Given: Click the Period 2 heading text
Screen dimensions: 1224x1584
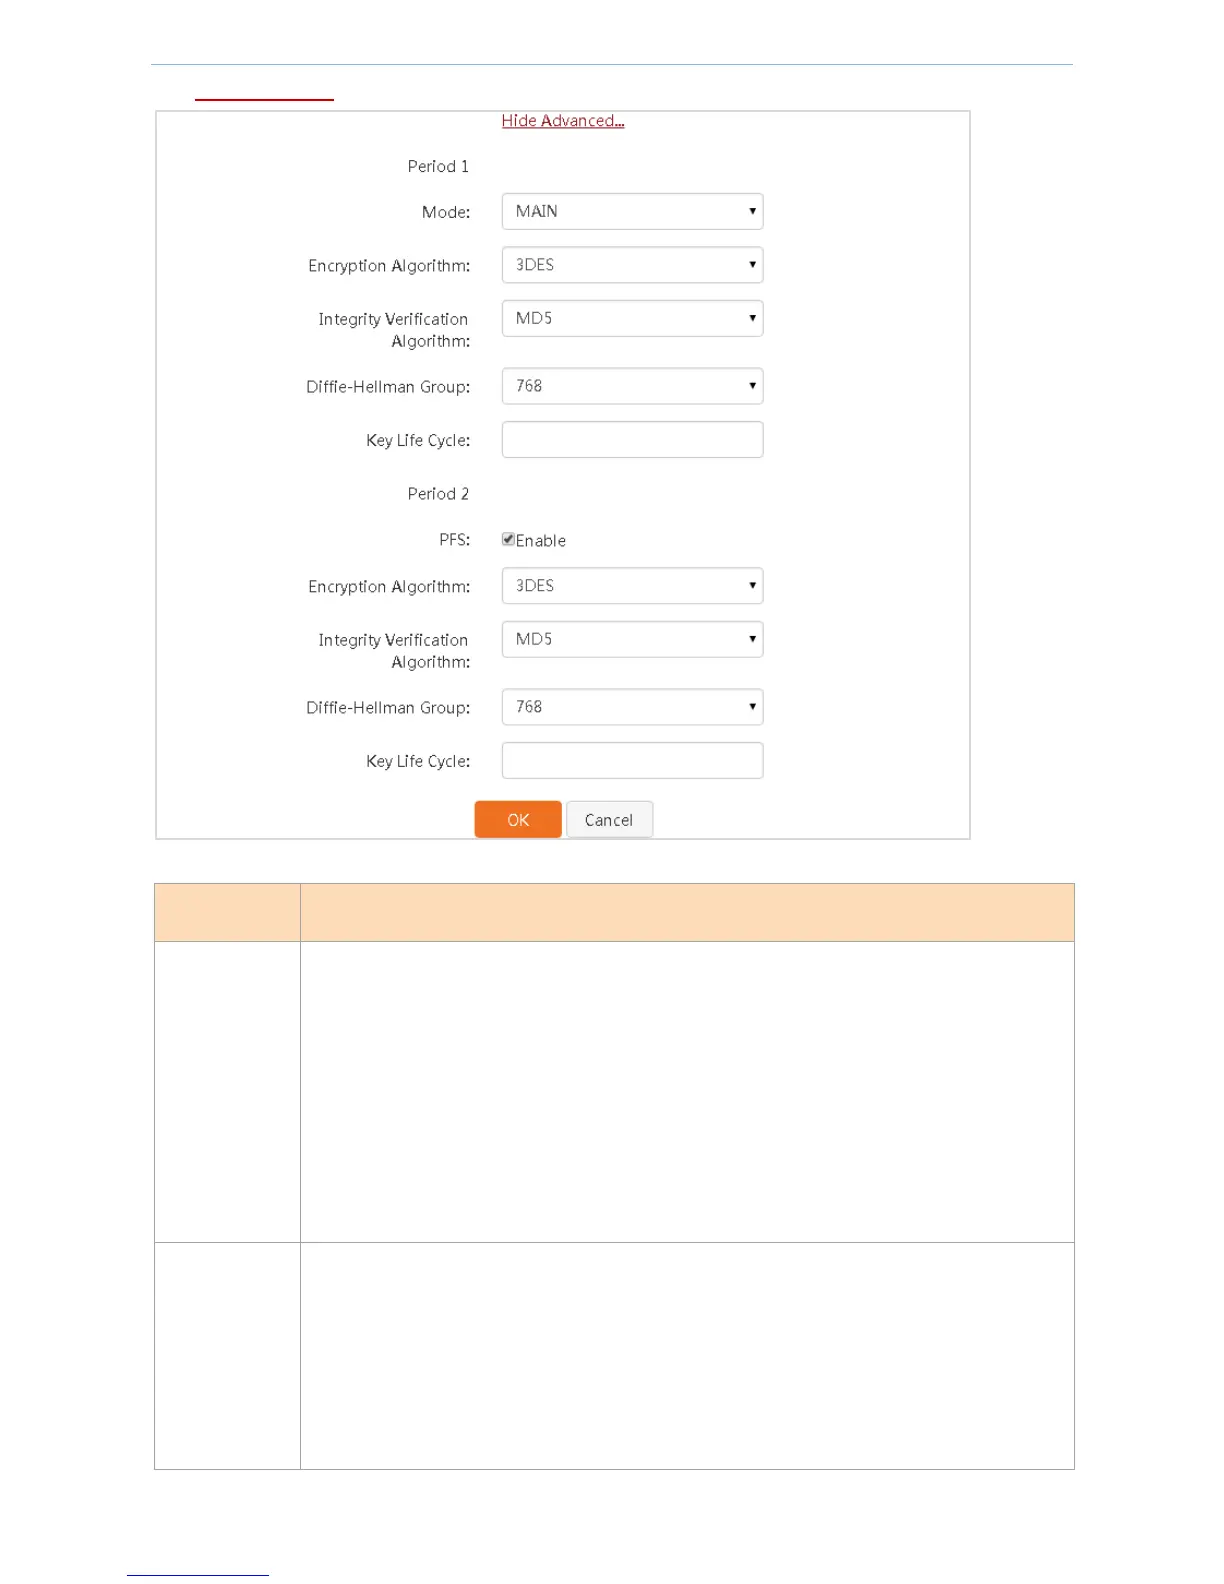Looking at the screenshot, I should (x=438, y=494).
